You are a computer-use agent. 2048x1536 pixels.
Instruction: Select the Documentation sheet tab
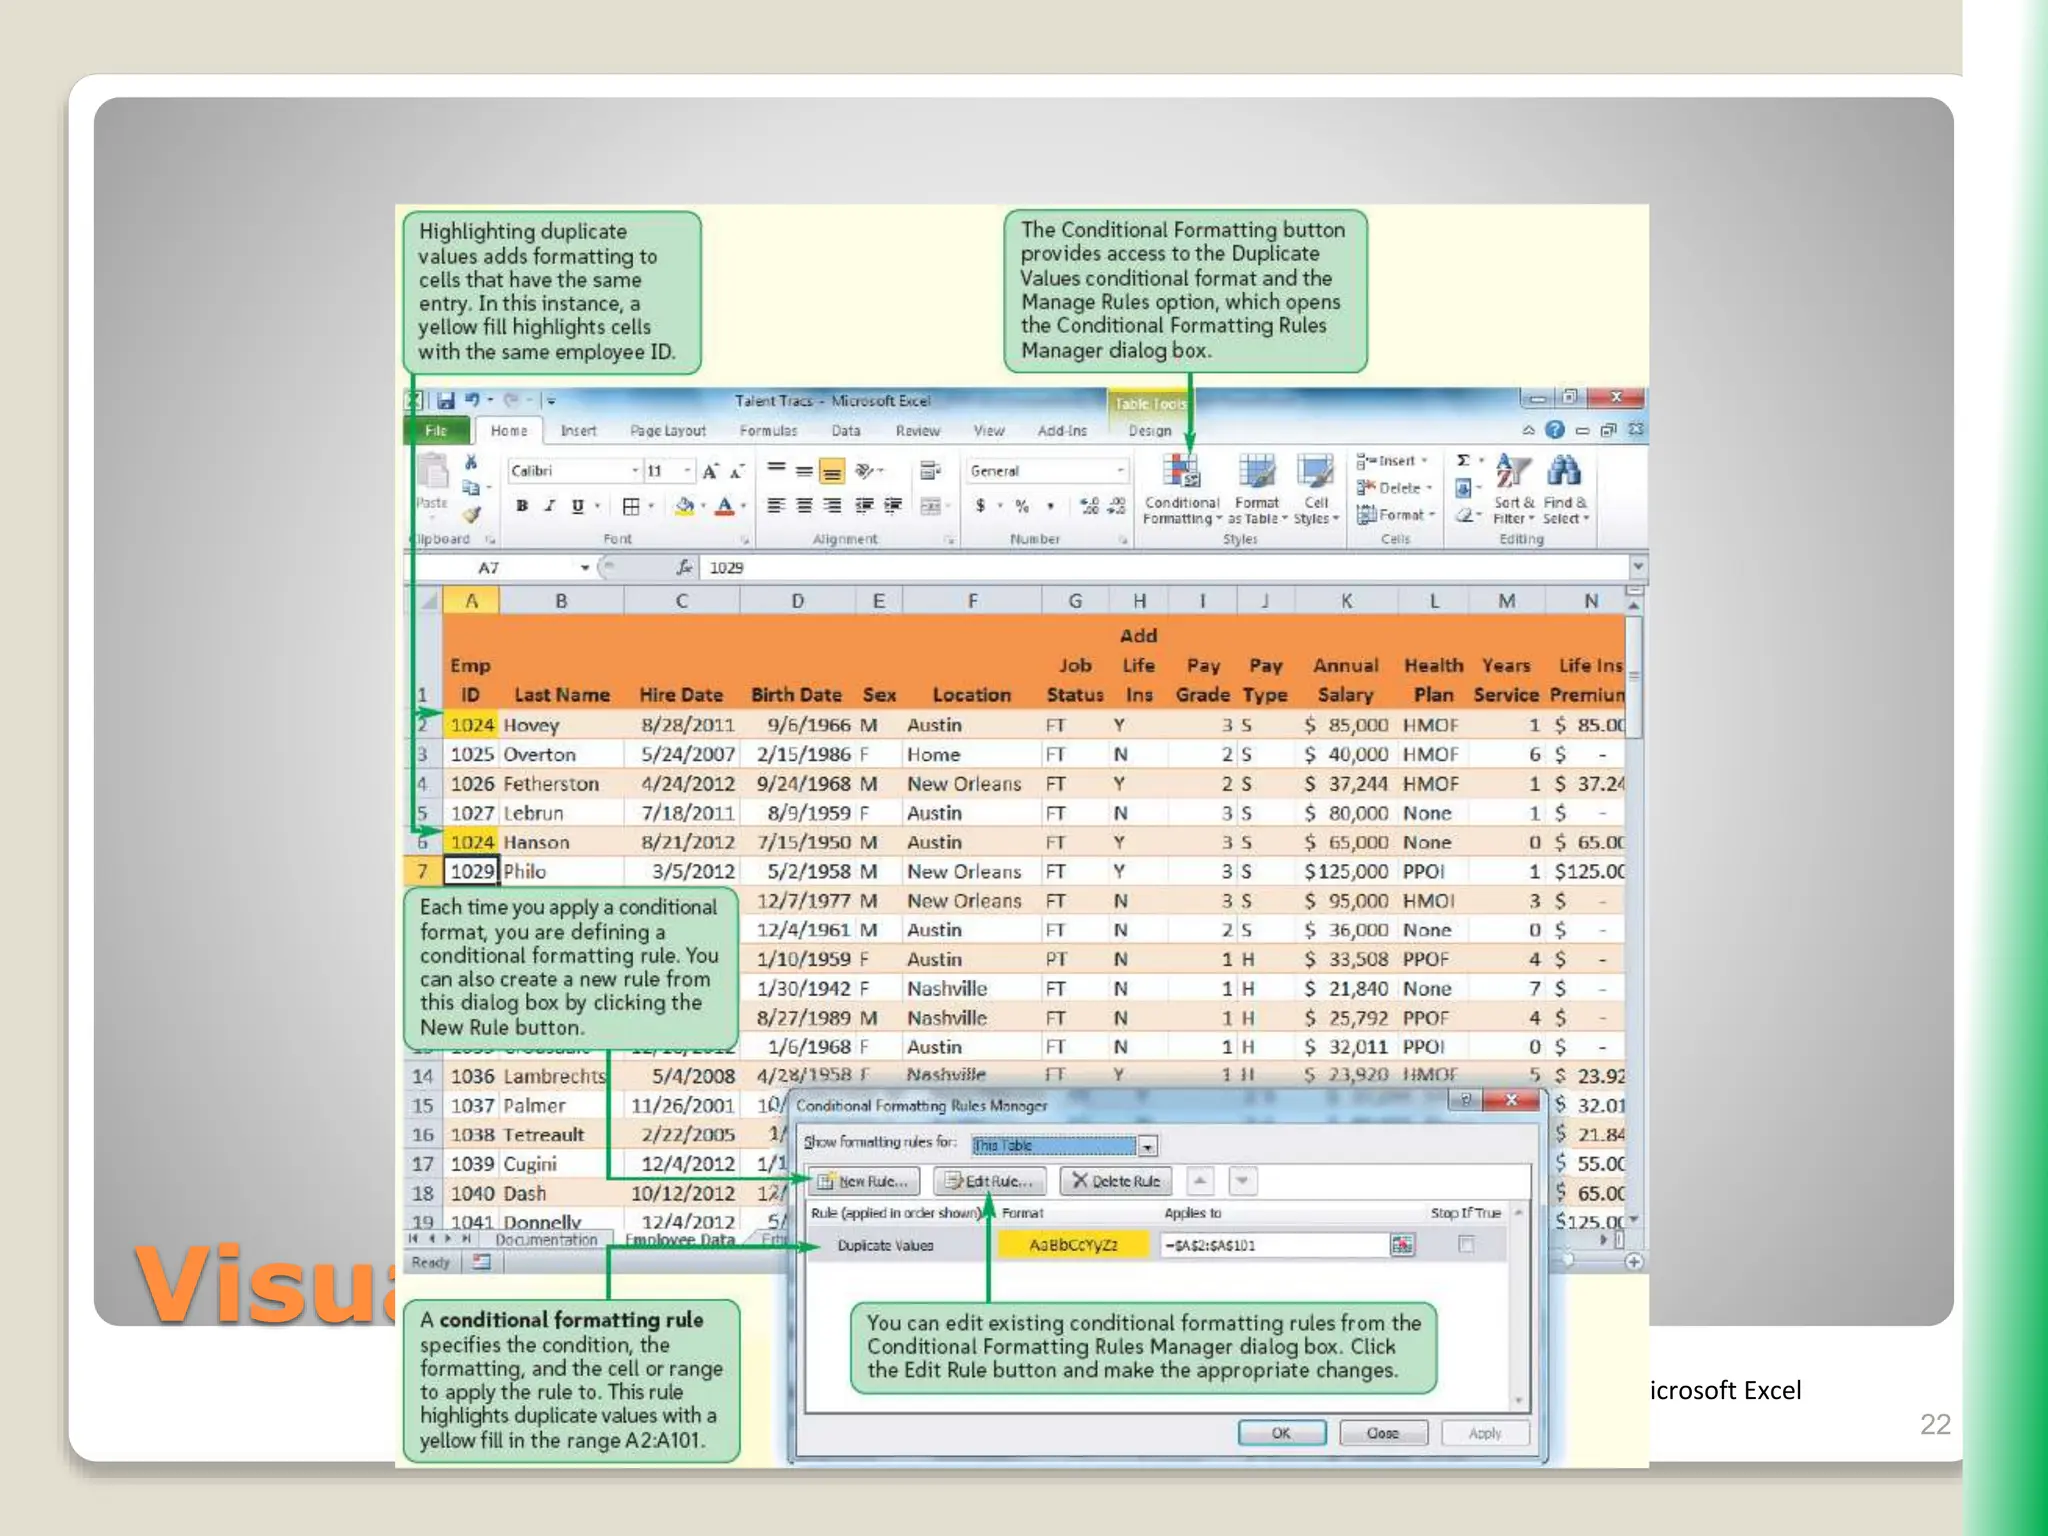coord(546,1240)
